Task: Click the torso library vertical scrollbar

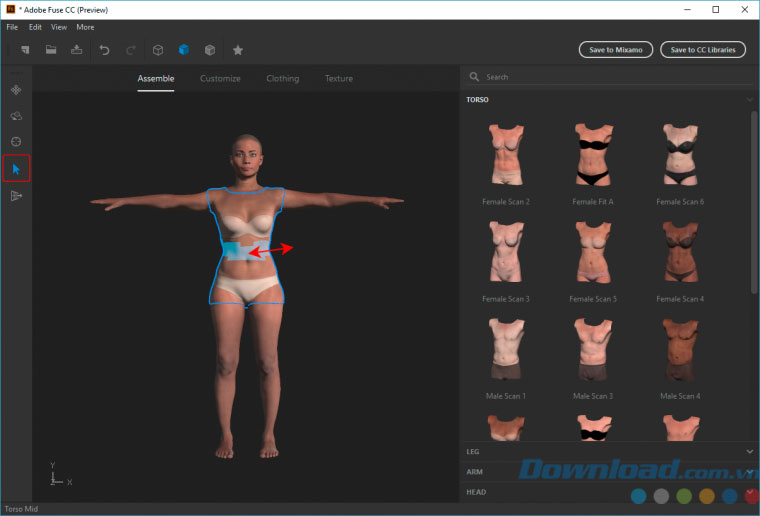Action: [x=754, y=200]
